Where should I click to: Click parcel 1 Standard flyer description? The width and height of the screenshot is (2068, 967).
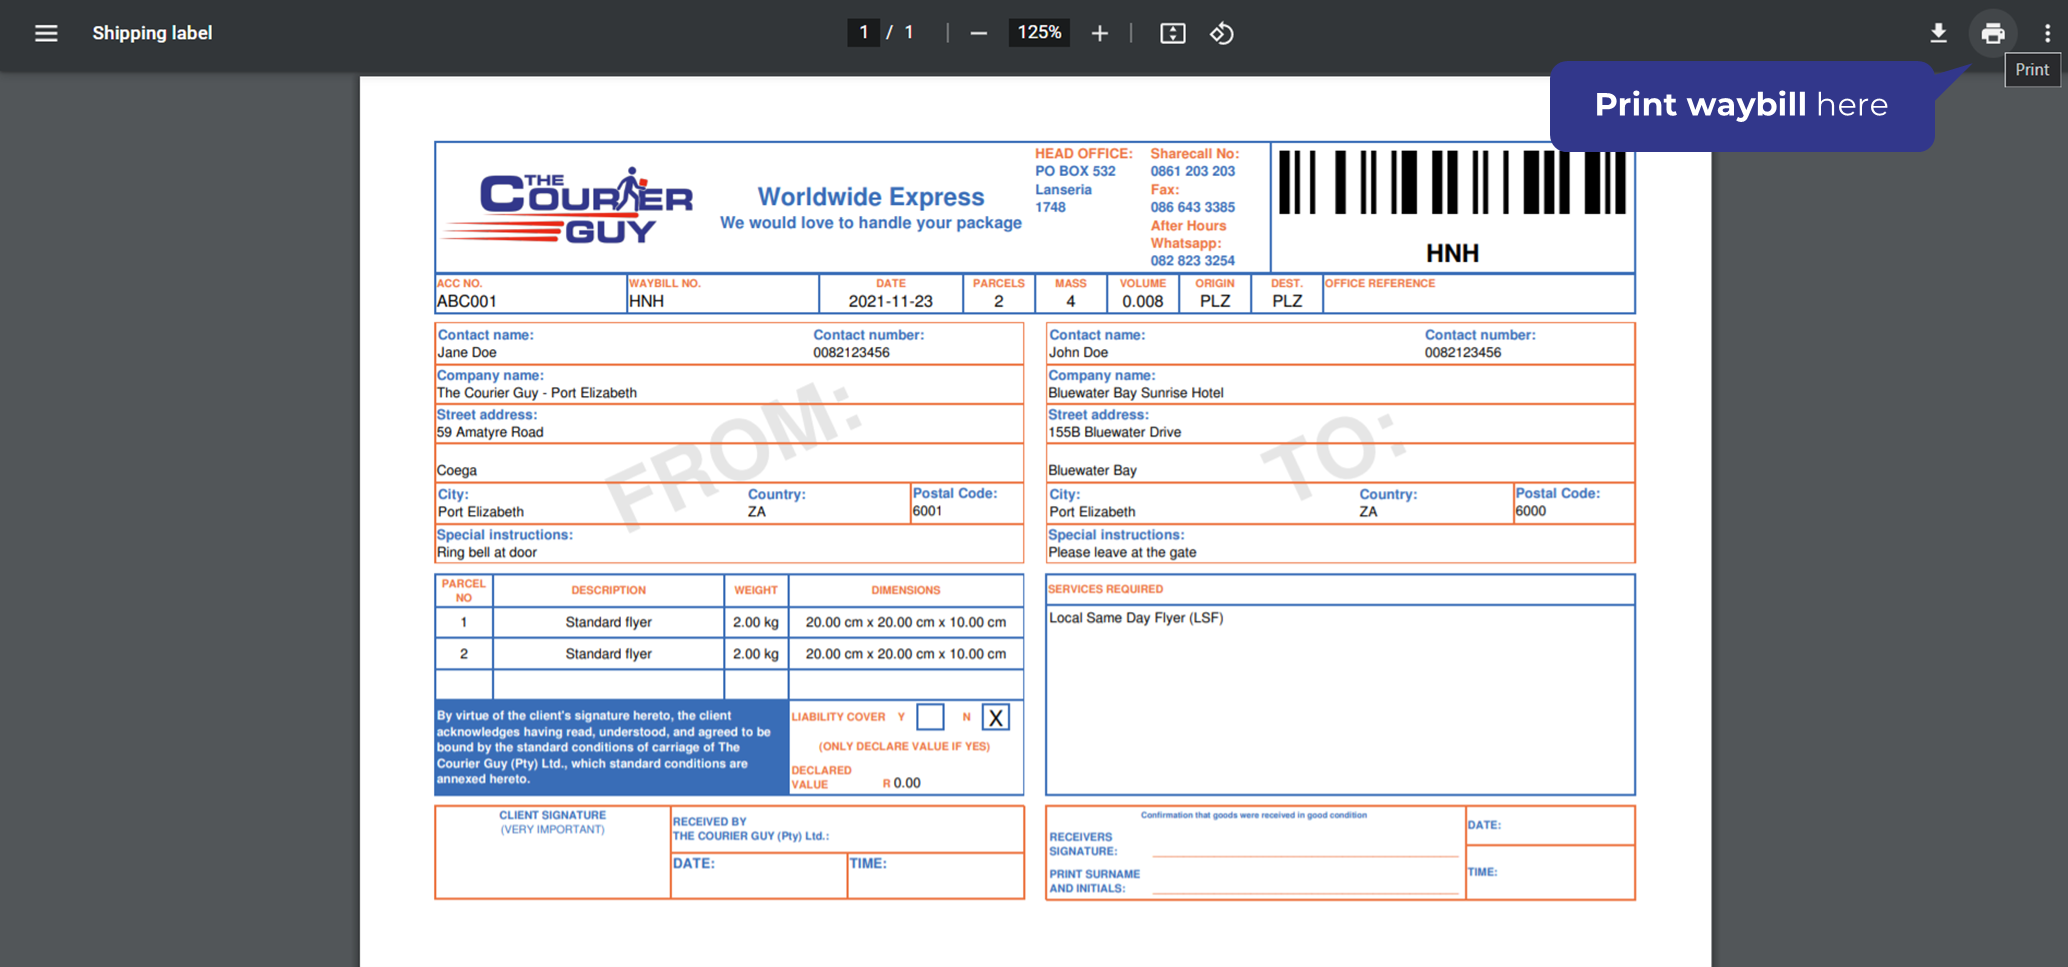click(x=608, y=622)
